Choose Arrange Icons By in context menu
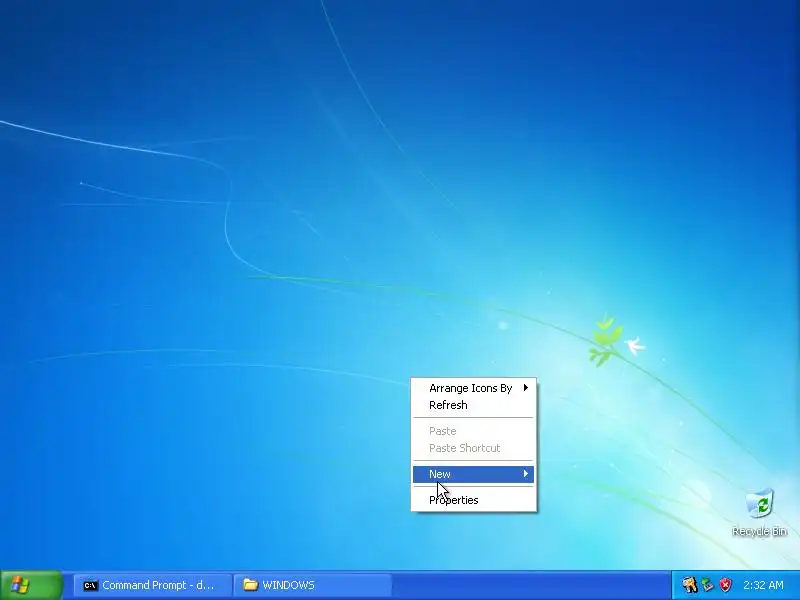Image resolution: width=800 pixels, height=600 pixels. tap(473, 388)
